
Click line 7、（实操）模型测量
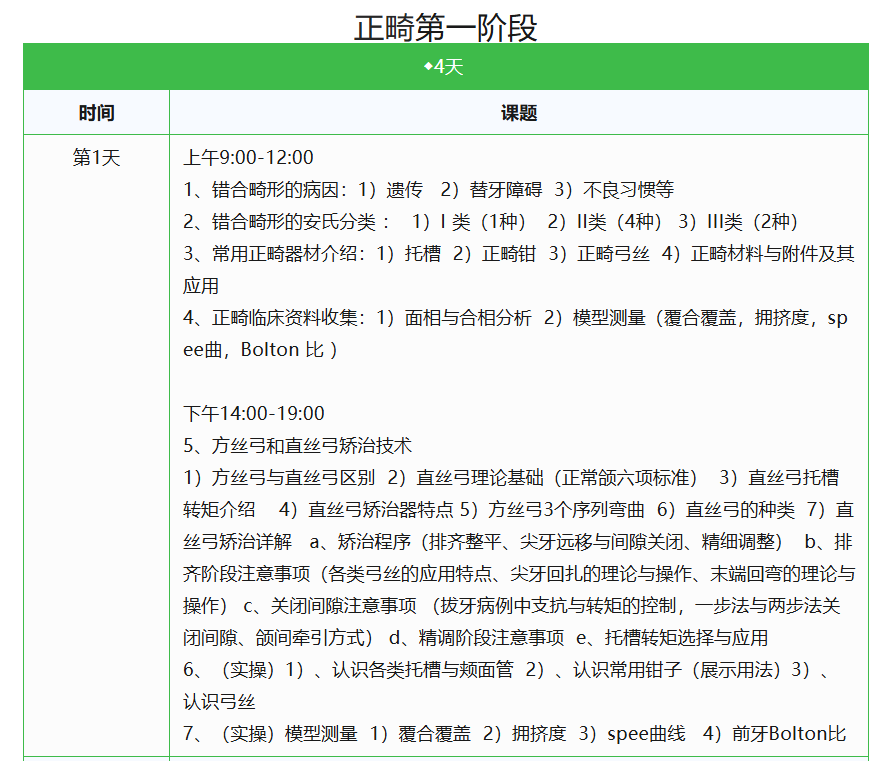(515, 734)
